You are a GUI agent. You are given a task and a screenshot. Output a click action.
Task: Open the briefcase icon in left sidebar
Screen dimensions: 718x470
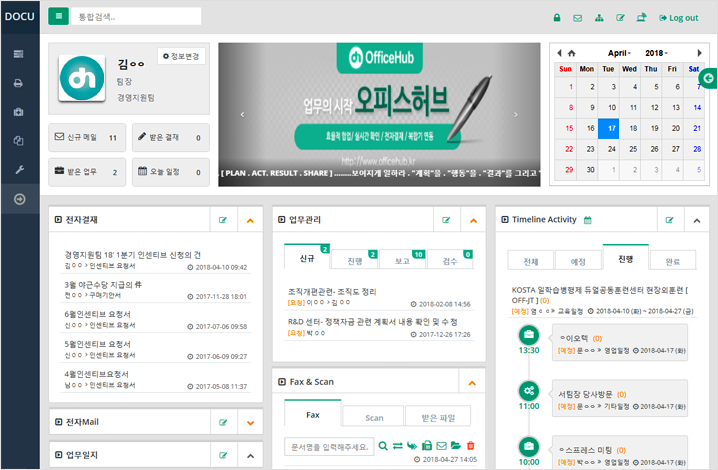19,112
